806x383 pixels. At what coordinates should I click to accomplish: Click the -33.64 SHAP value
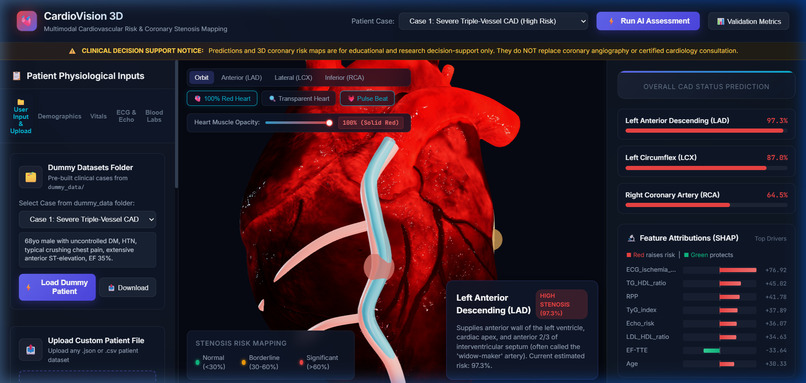pos(776,351)
